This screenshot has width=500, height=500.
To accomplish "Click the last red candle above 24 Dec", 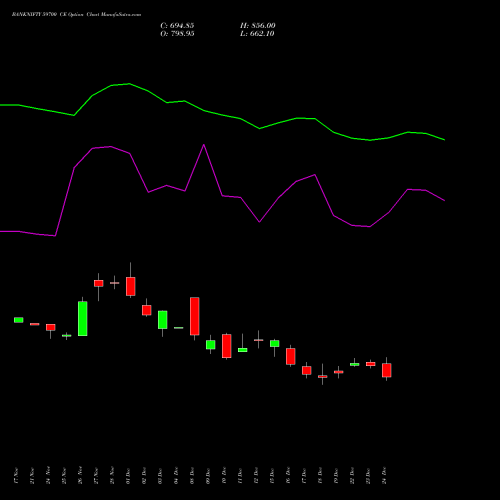I will click(x=387, y=370).
